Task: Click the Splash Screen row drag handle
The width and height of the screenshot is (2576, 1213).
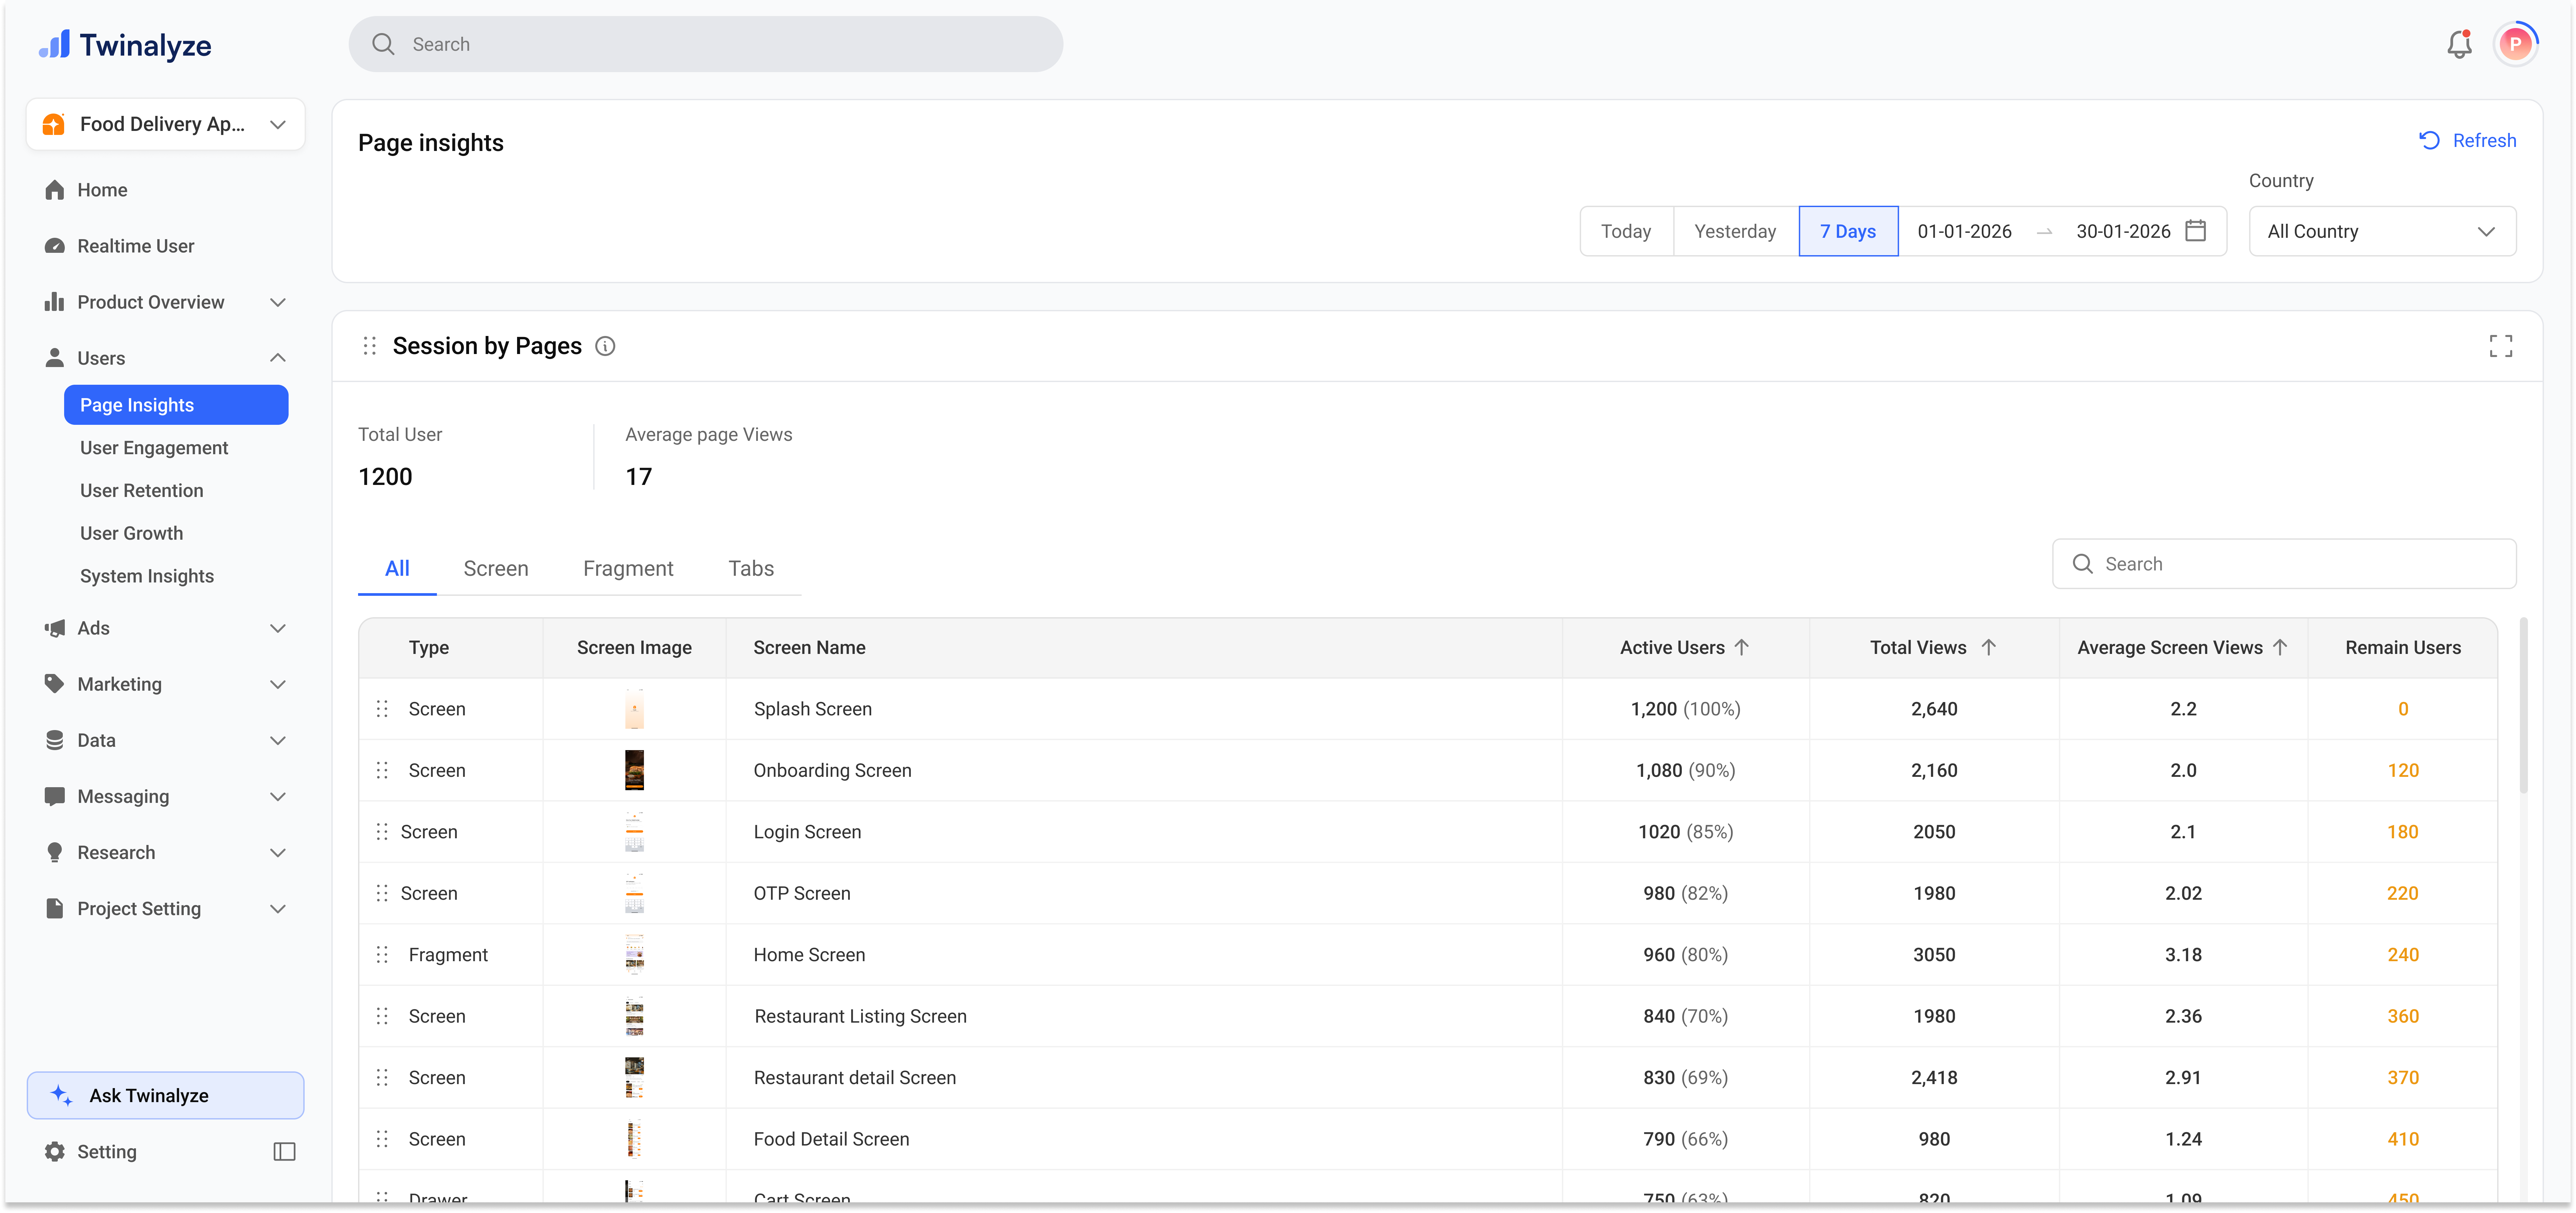Action: (x=382, y=709)
